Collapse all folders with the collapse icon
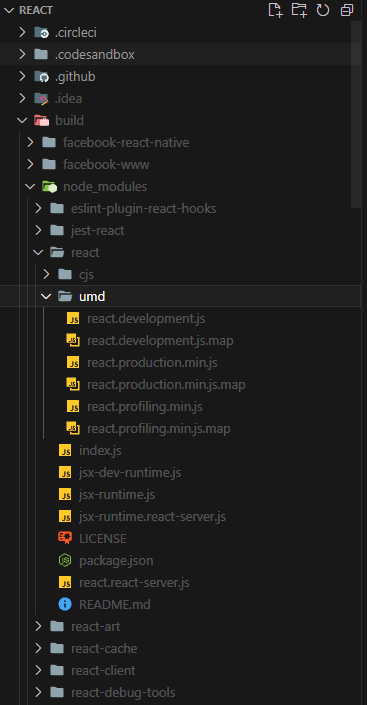The height and width of the screenshot is (705, 367). (x=347, y=10)
